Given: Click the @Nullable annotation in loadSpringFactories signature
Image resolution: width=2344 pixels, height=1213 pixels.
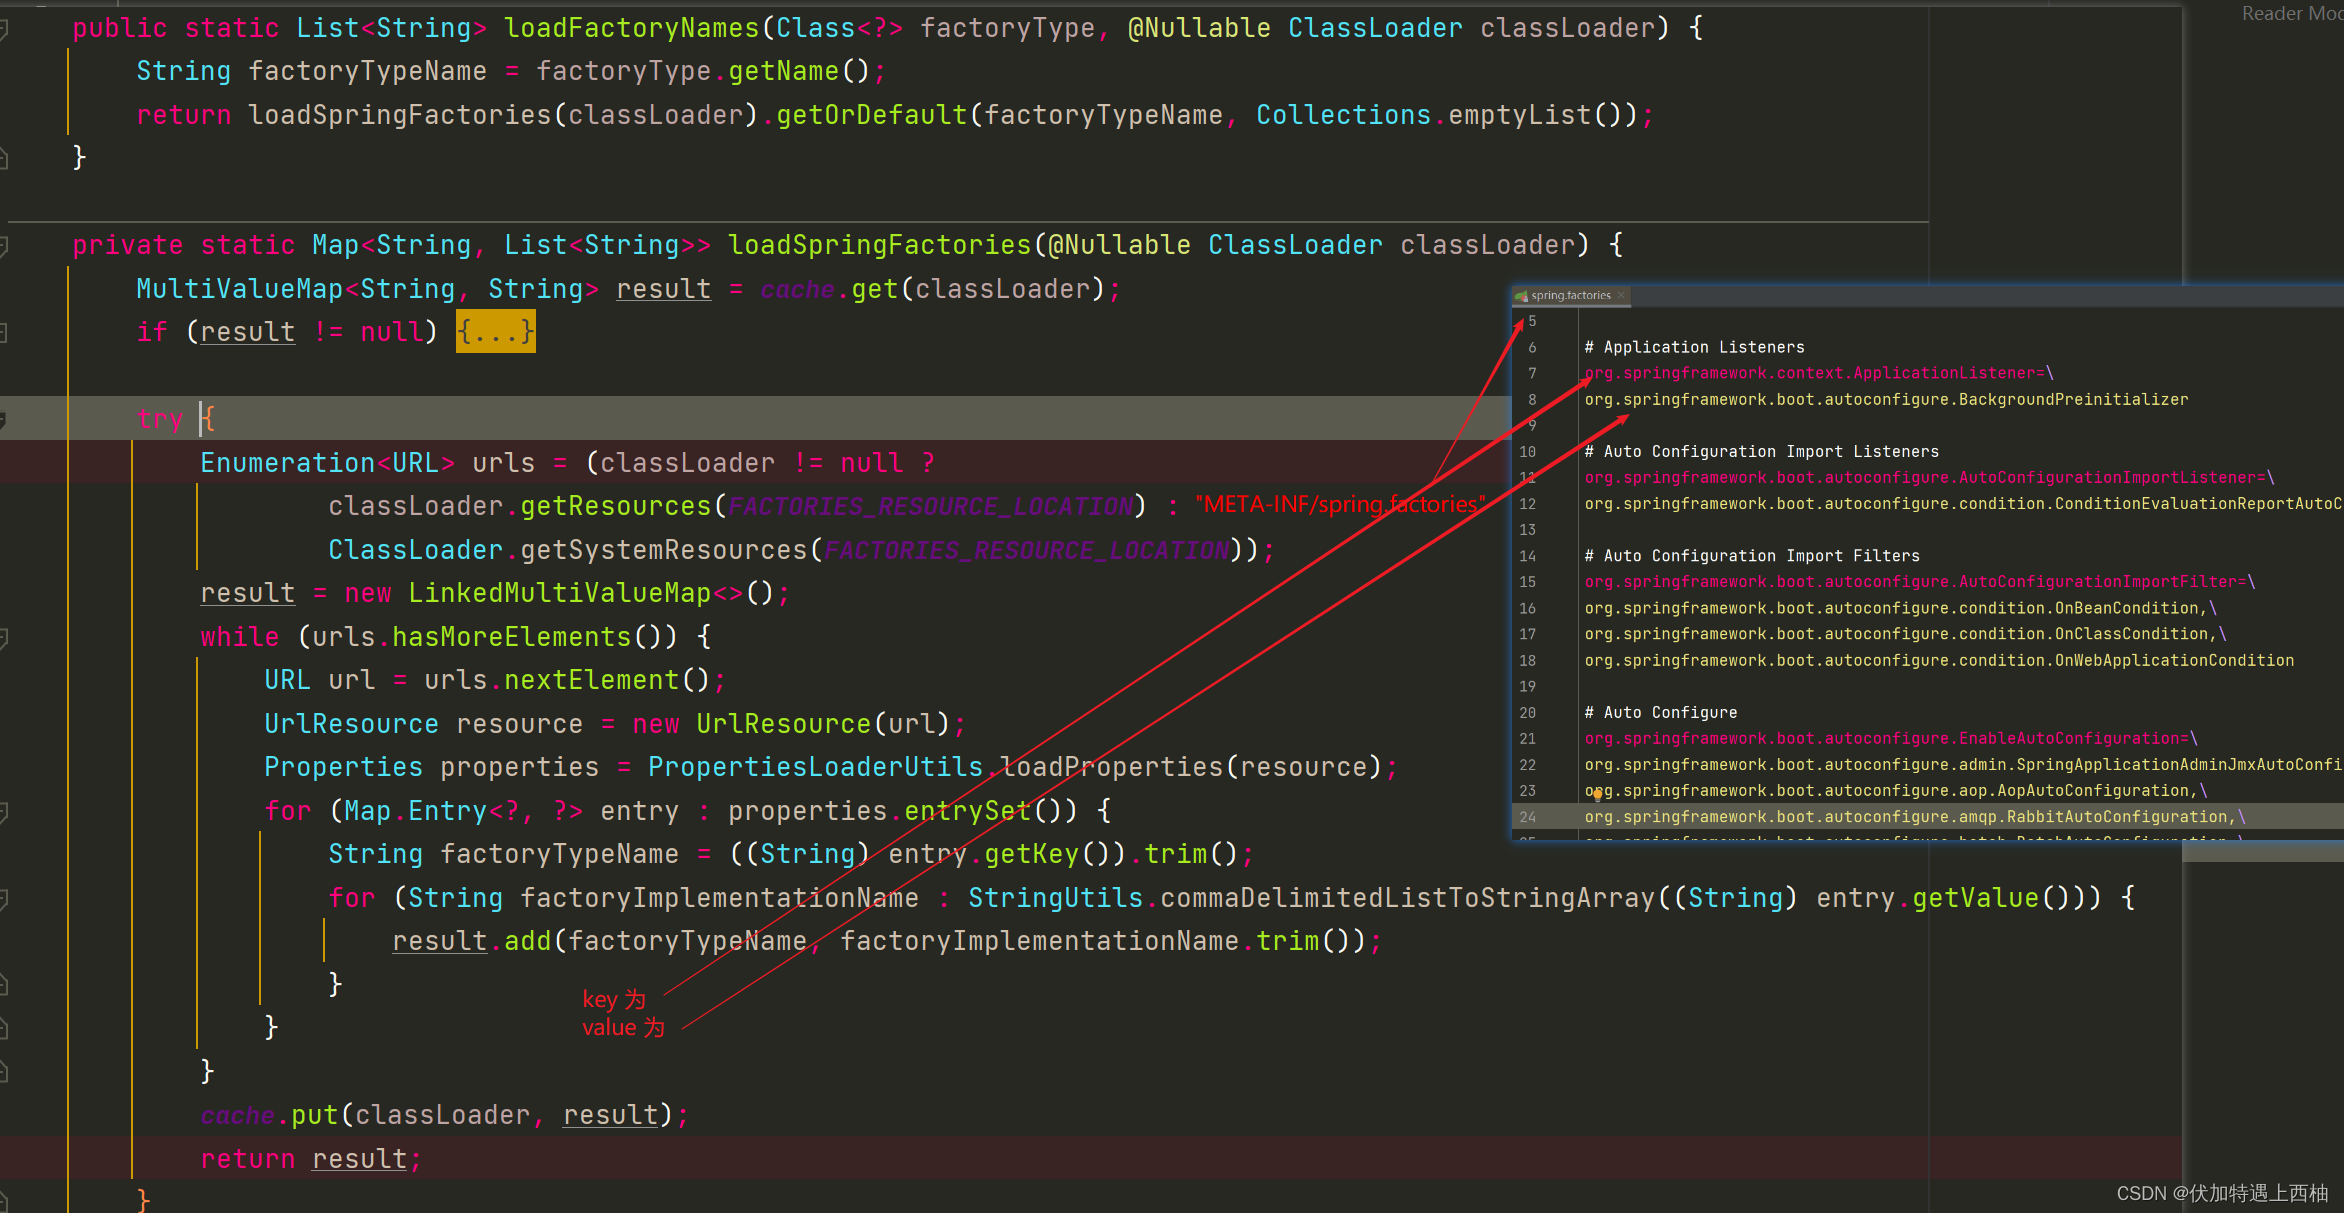Looking at the screenshot, I should [1119, 245].
